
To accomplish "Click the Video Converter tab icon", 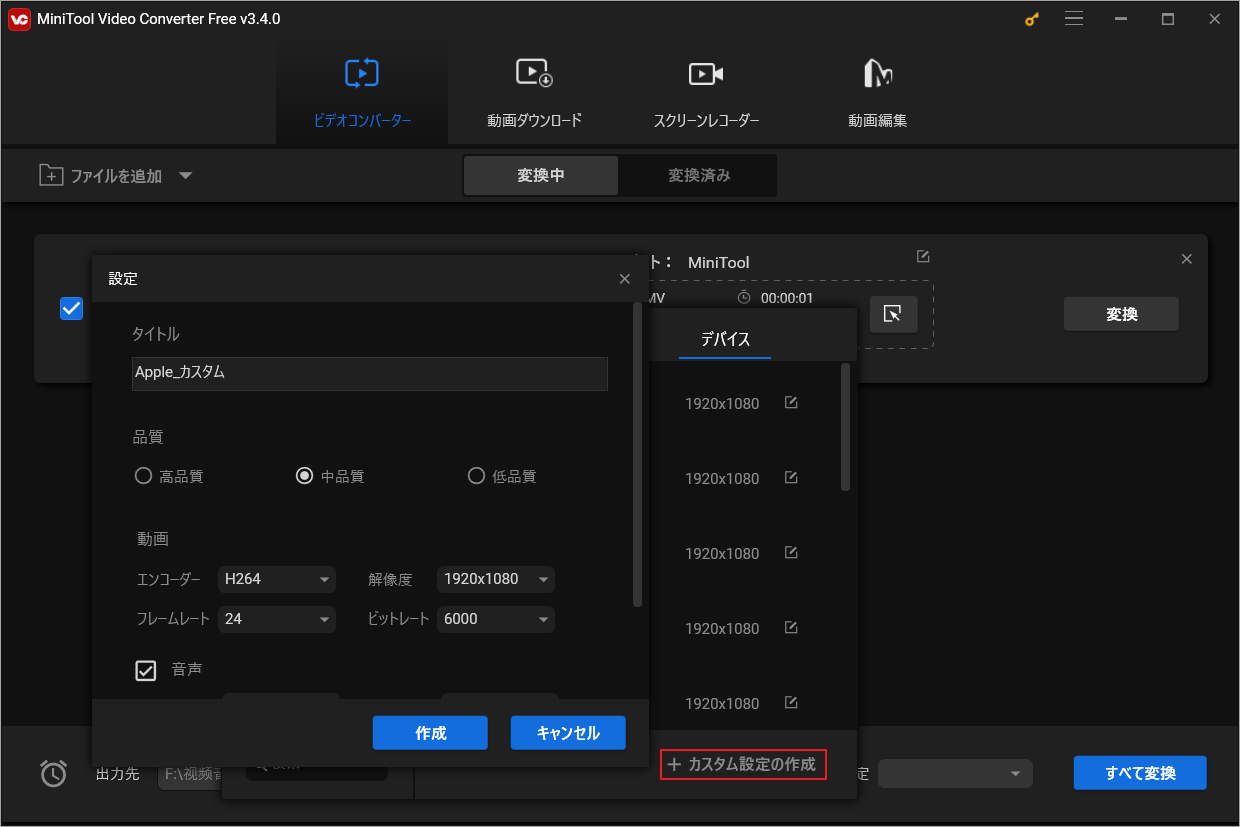I will pyautogui.click(x=362, y=73).
